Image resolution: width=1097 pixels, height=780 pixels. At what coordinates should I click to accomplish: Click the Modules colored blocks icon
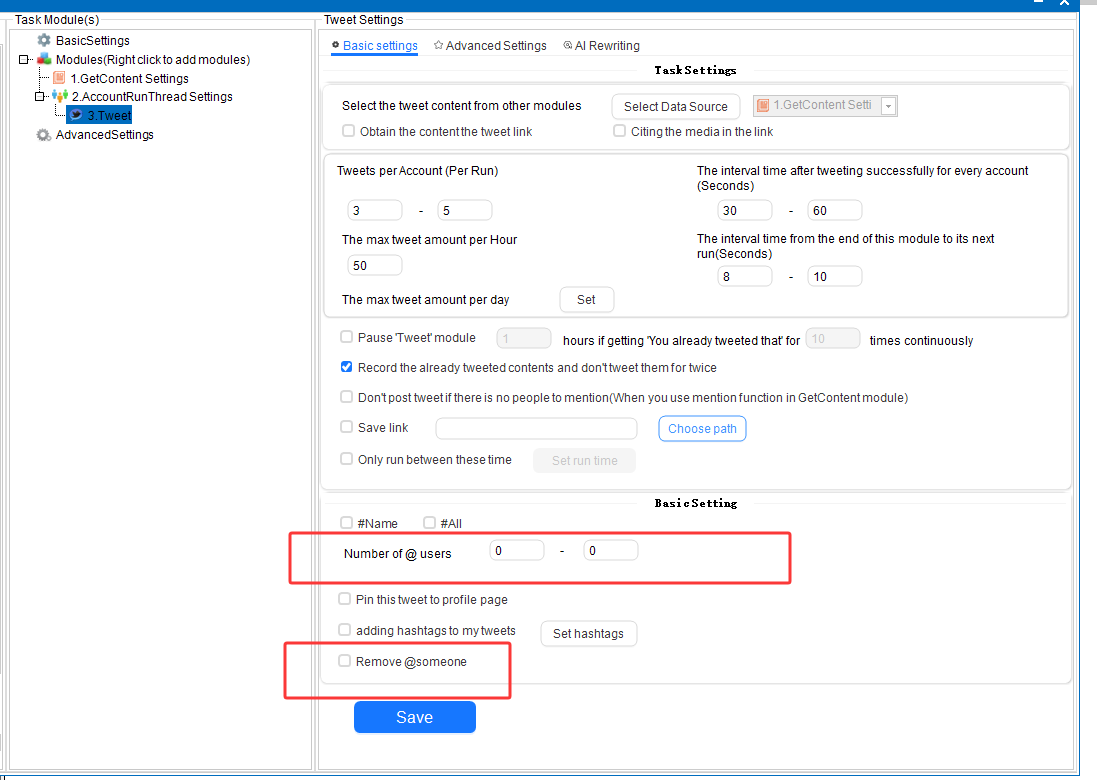44,59
